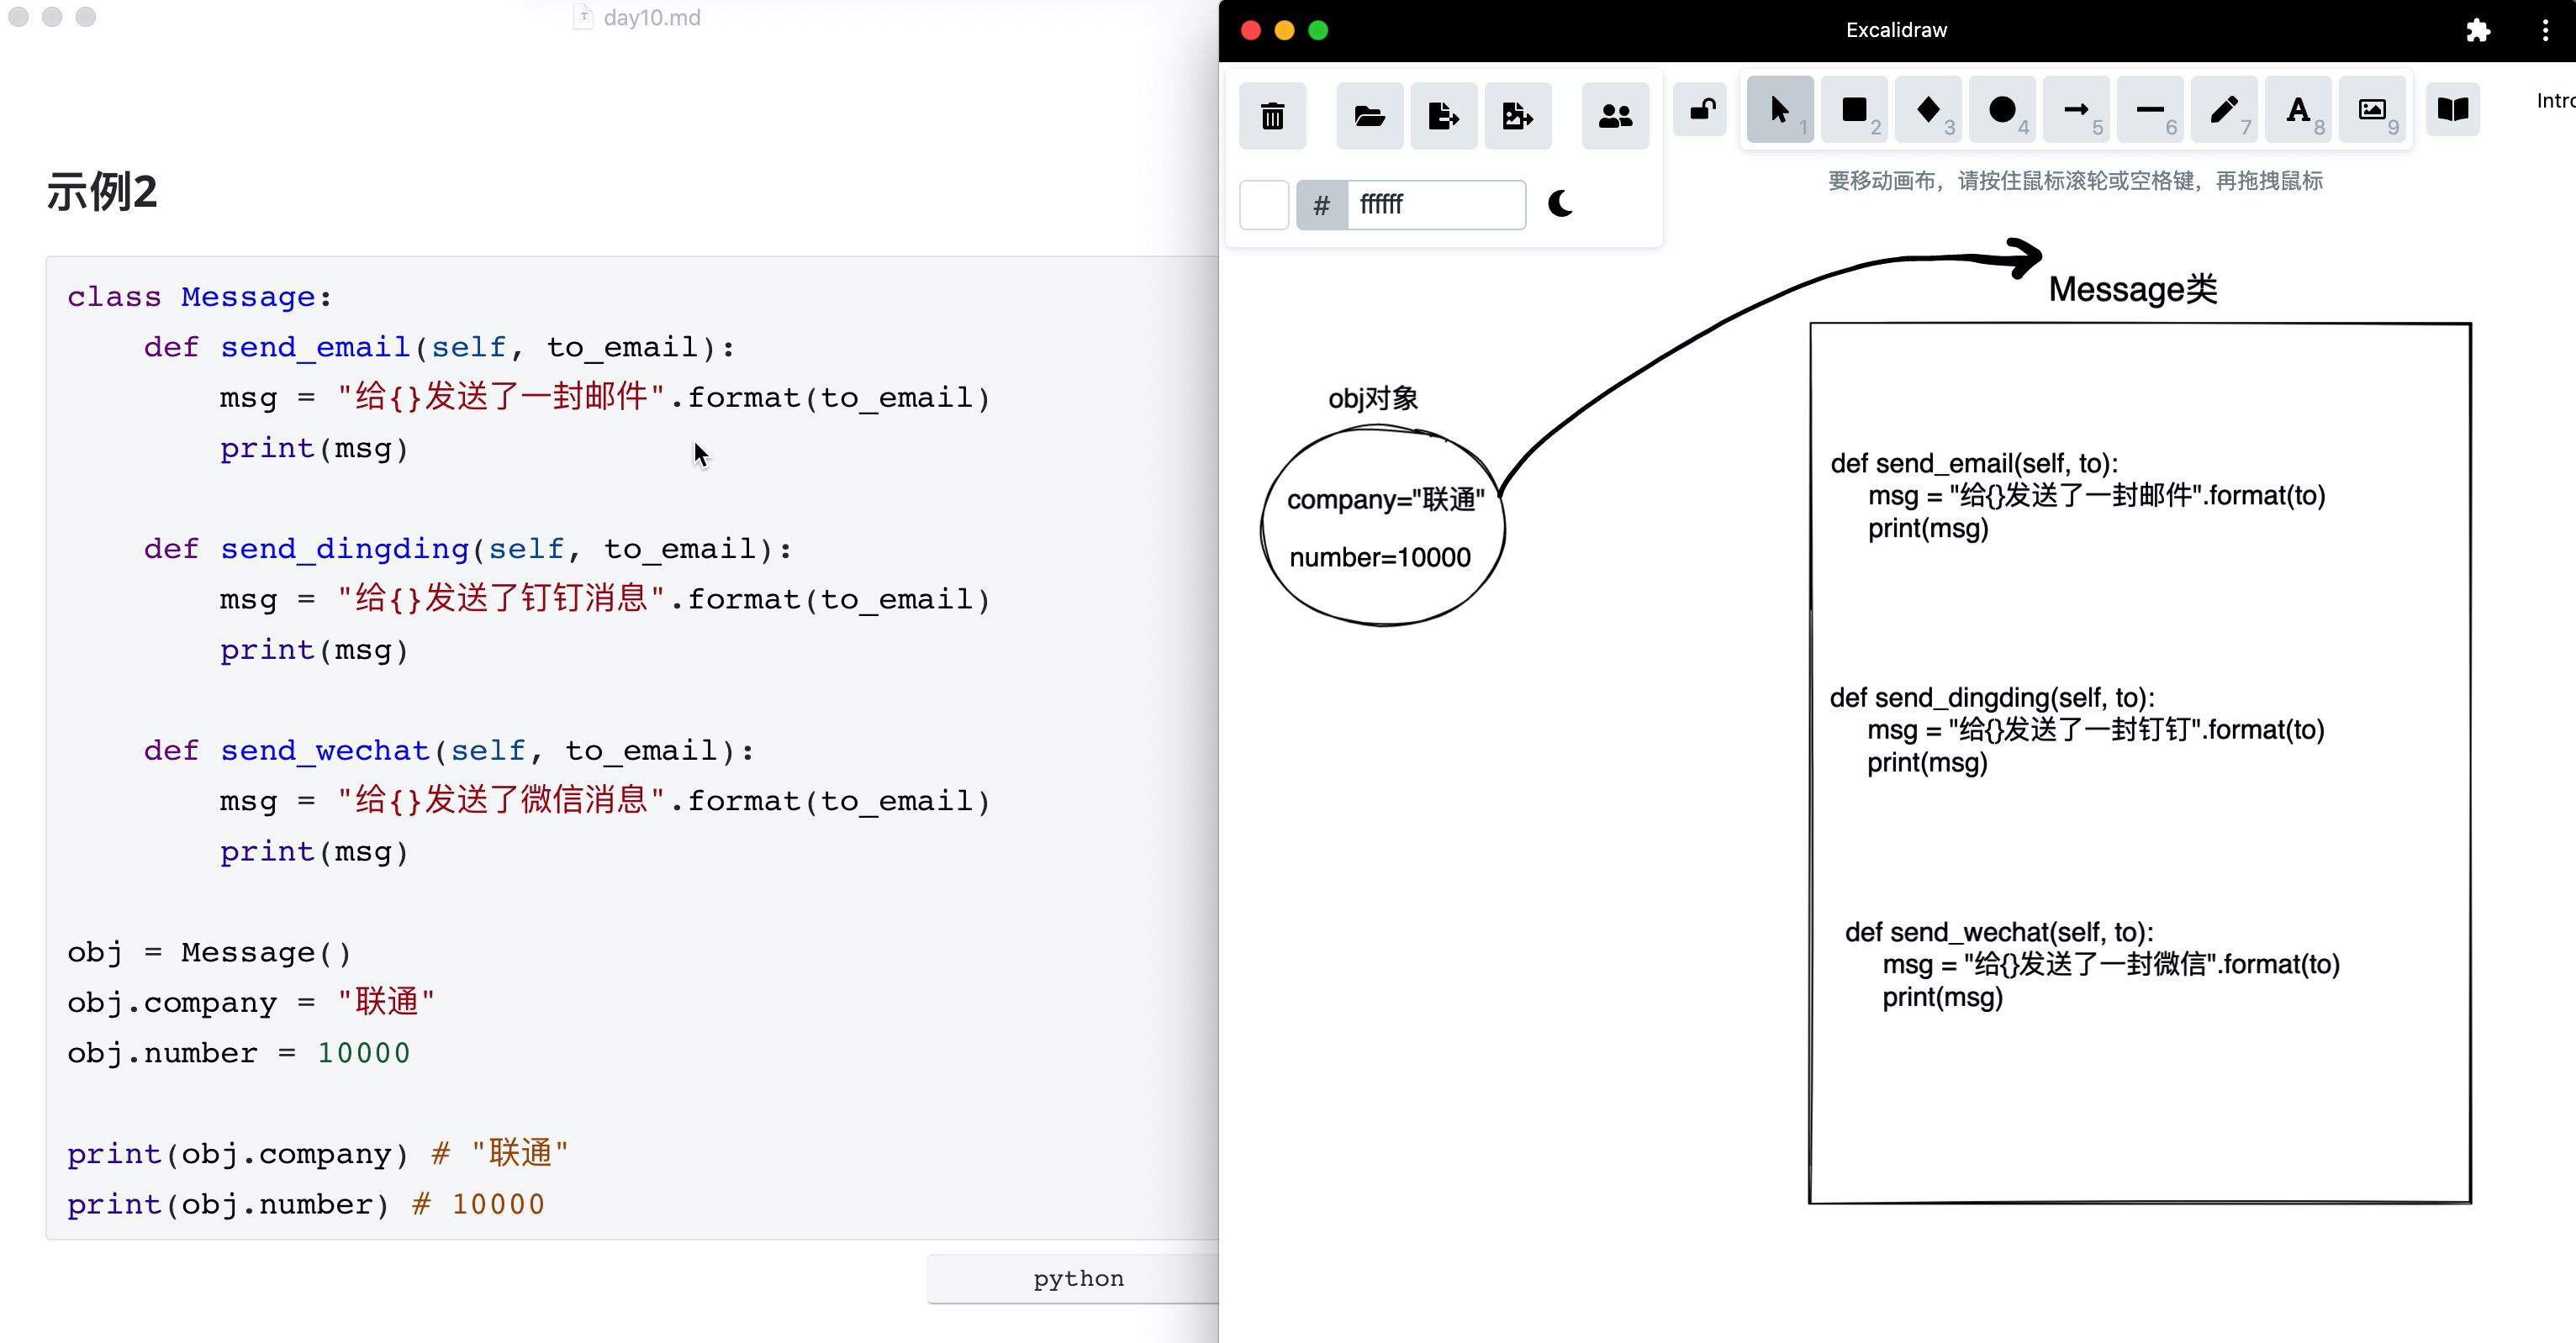Image resolution: width=2576 pixels, height=1343 pixels.
Task: Open the live collaboration people icon
Action: point(1615,116)
